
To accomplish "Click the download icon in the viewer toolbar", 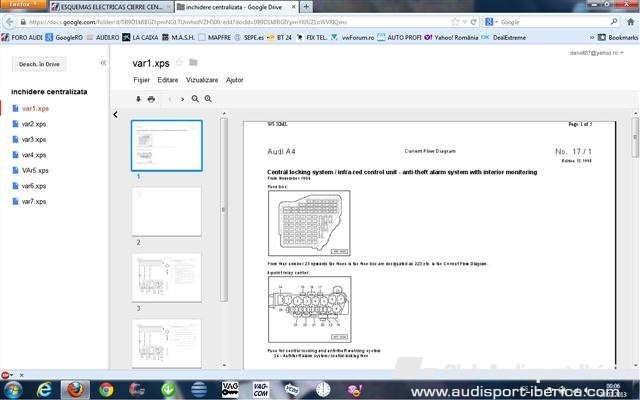I will click(138, 99).
